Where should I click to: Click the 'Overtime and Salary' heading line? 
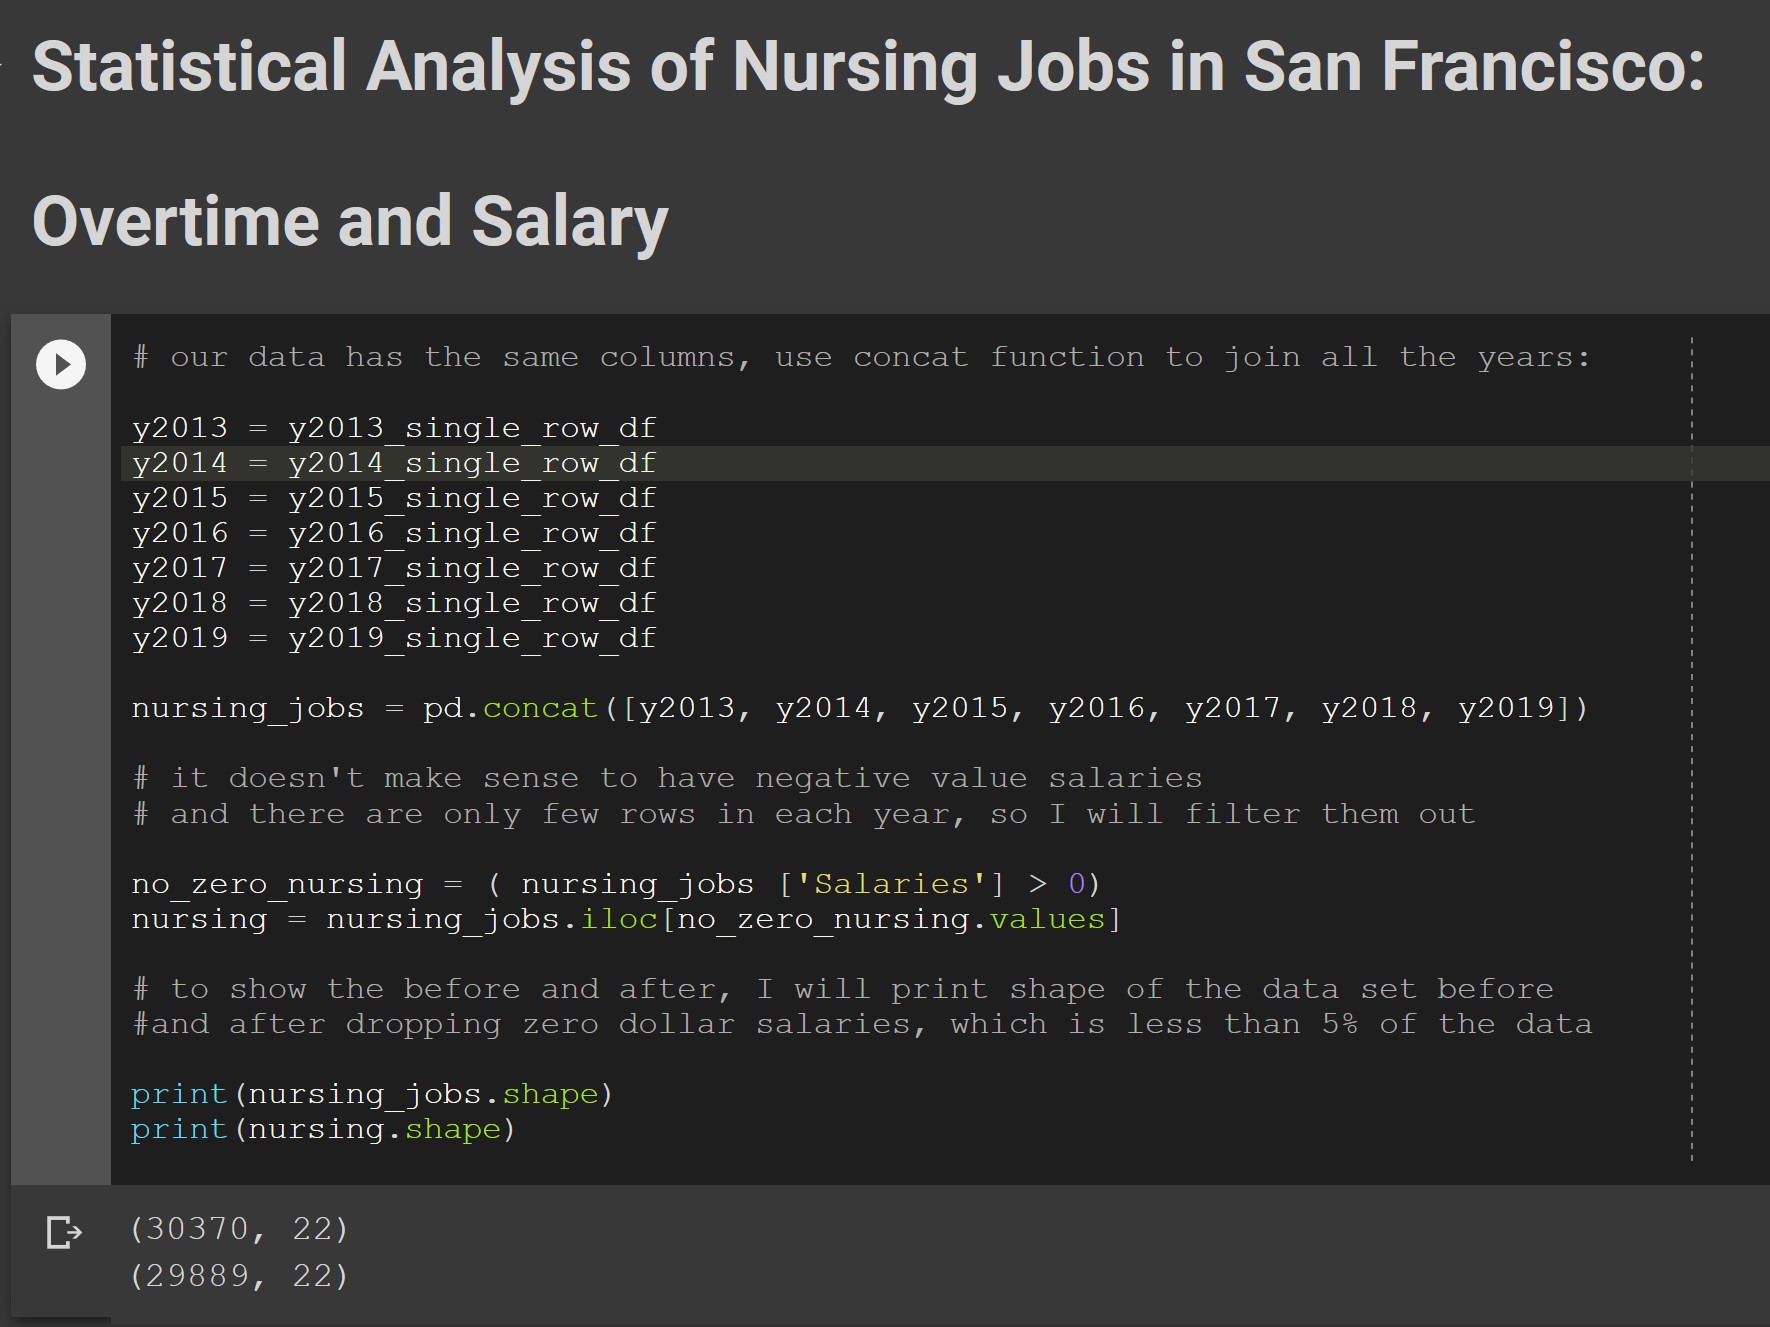[350, 221]
